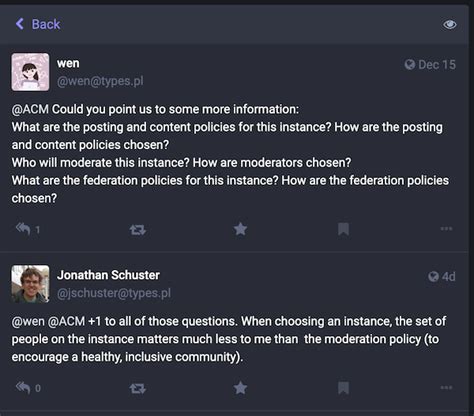Toggle sensitive content visibility with eye icon
This screenshot has width=474, height=416.
pos(449,24)
